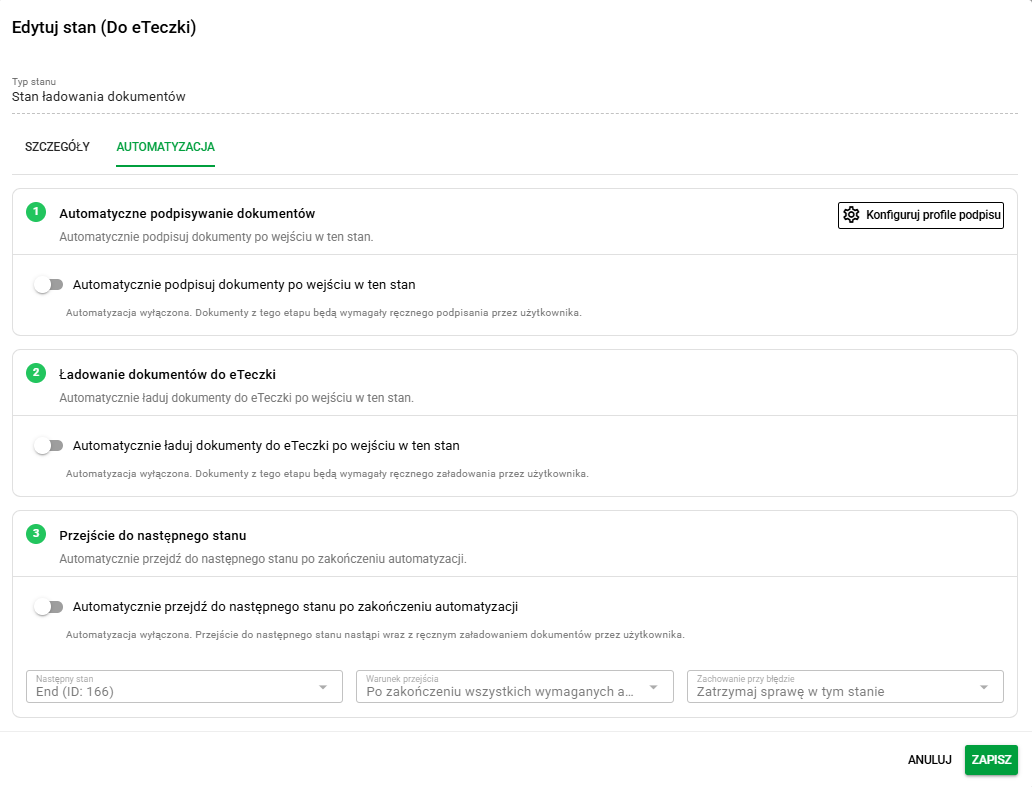Click the Typ stanu field value
Viewport: 1032px width, 787px height.
click(x=99, y=97)
